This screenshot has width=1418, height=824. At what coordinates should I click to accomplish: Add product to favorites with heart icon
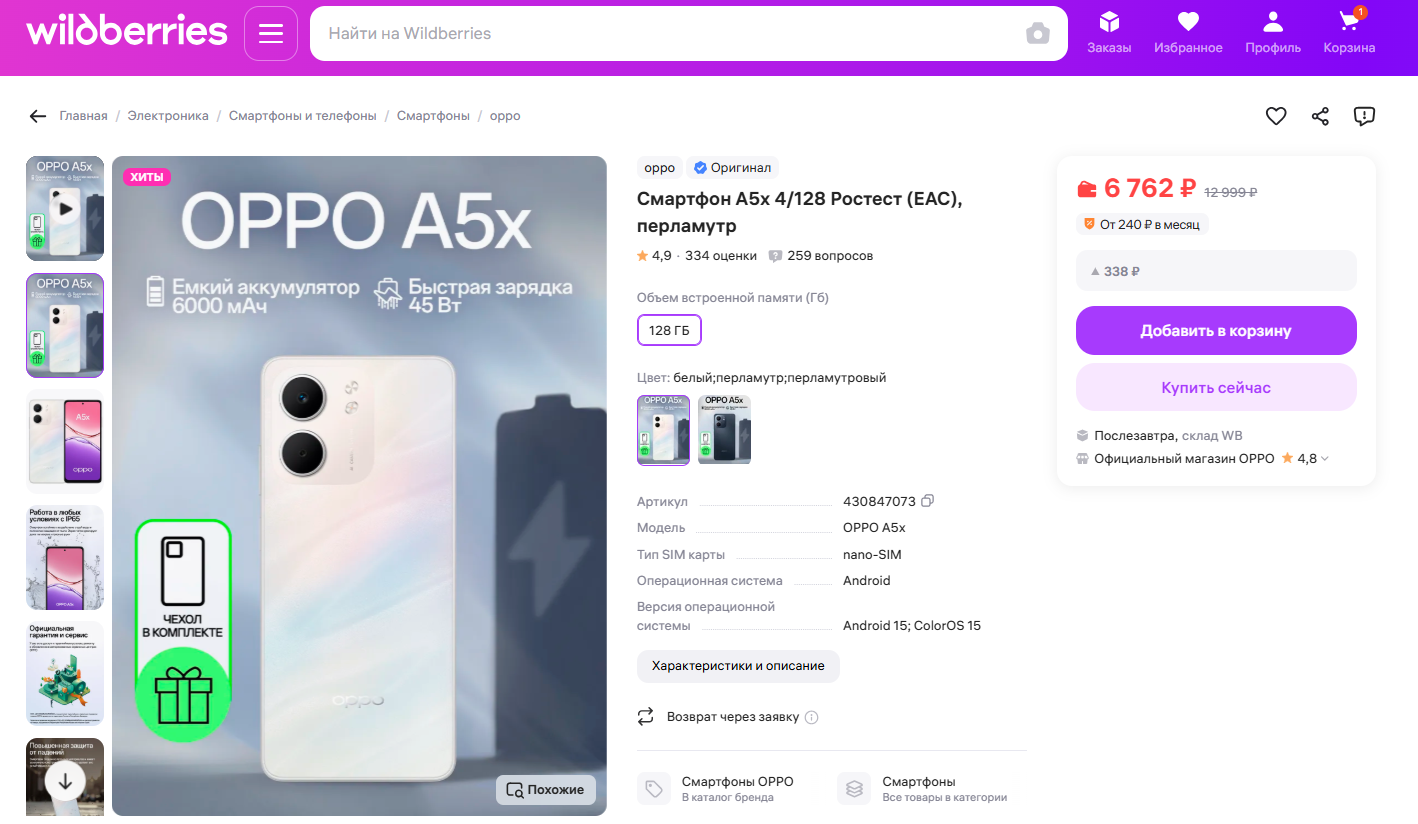click(1276, 116)
